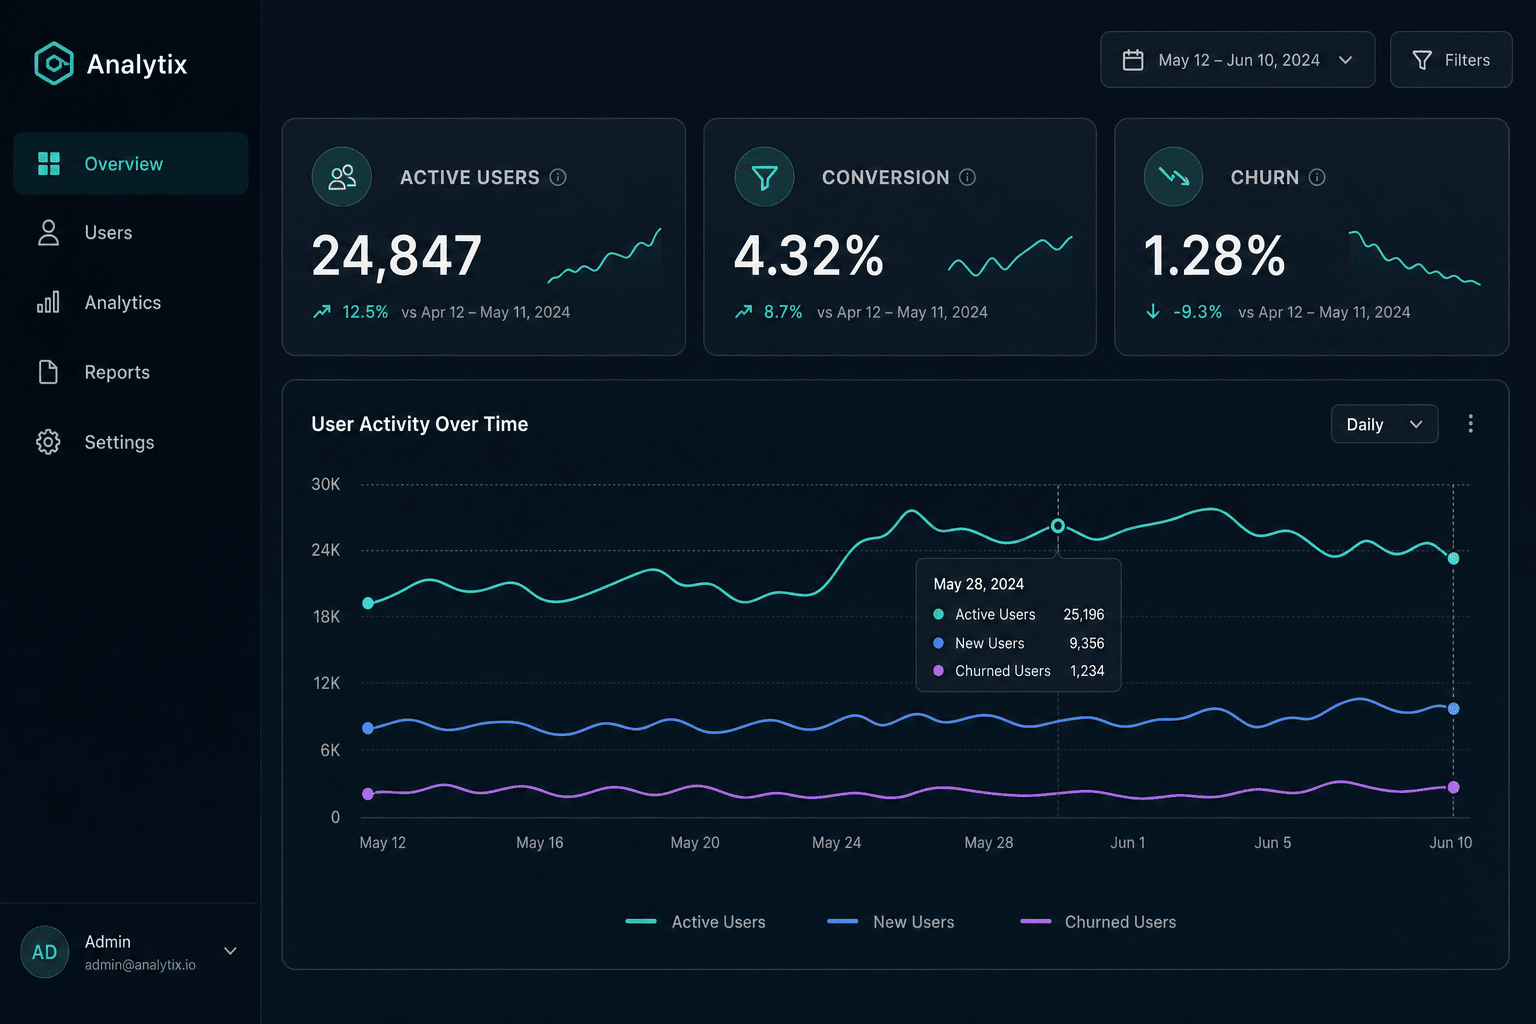Open the chart's three-dot more options menu

[x=1470, y=424]
